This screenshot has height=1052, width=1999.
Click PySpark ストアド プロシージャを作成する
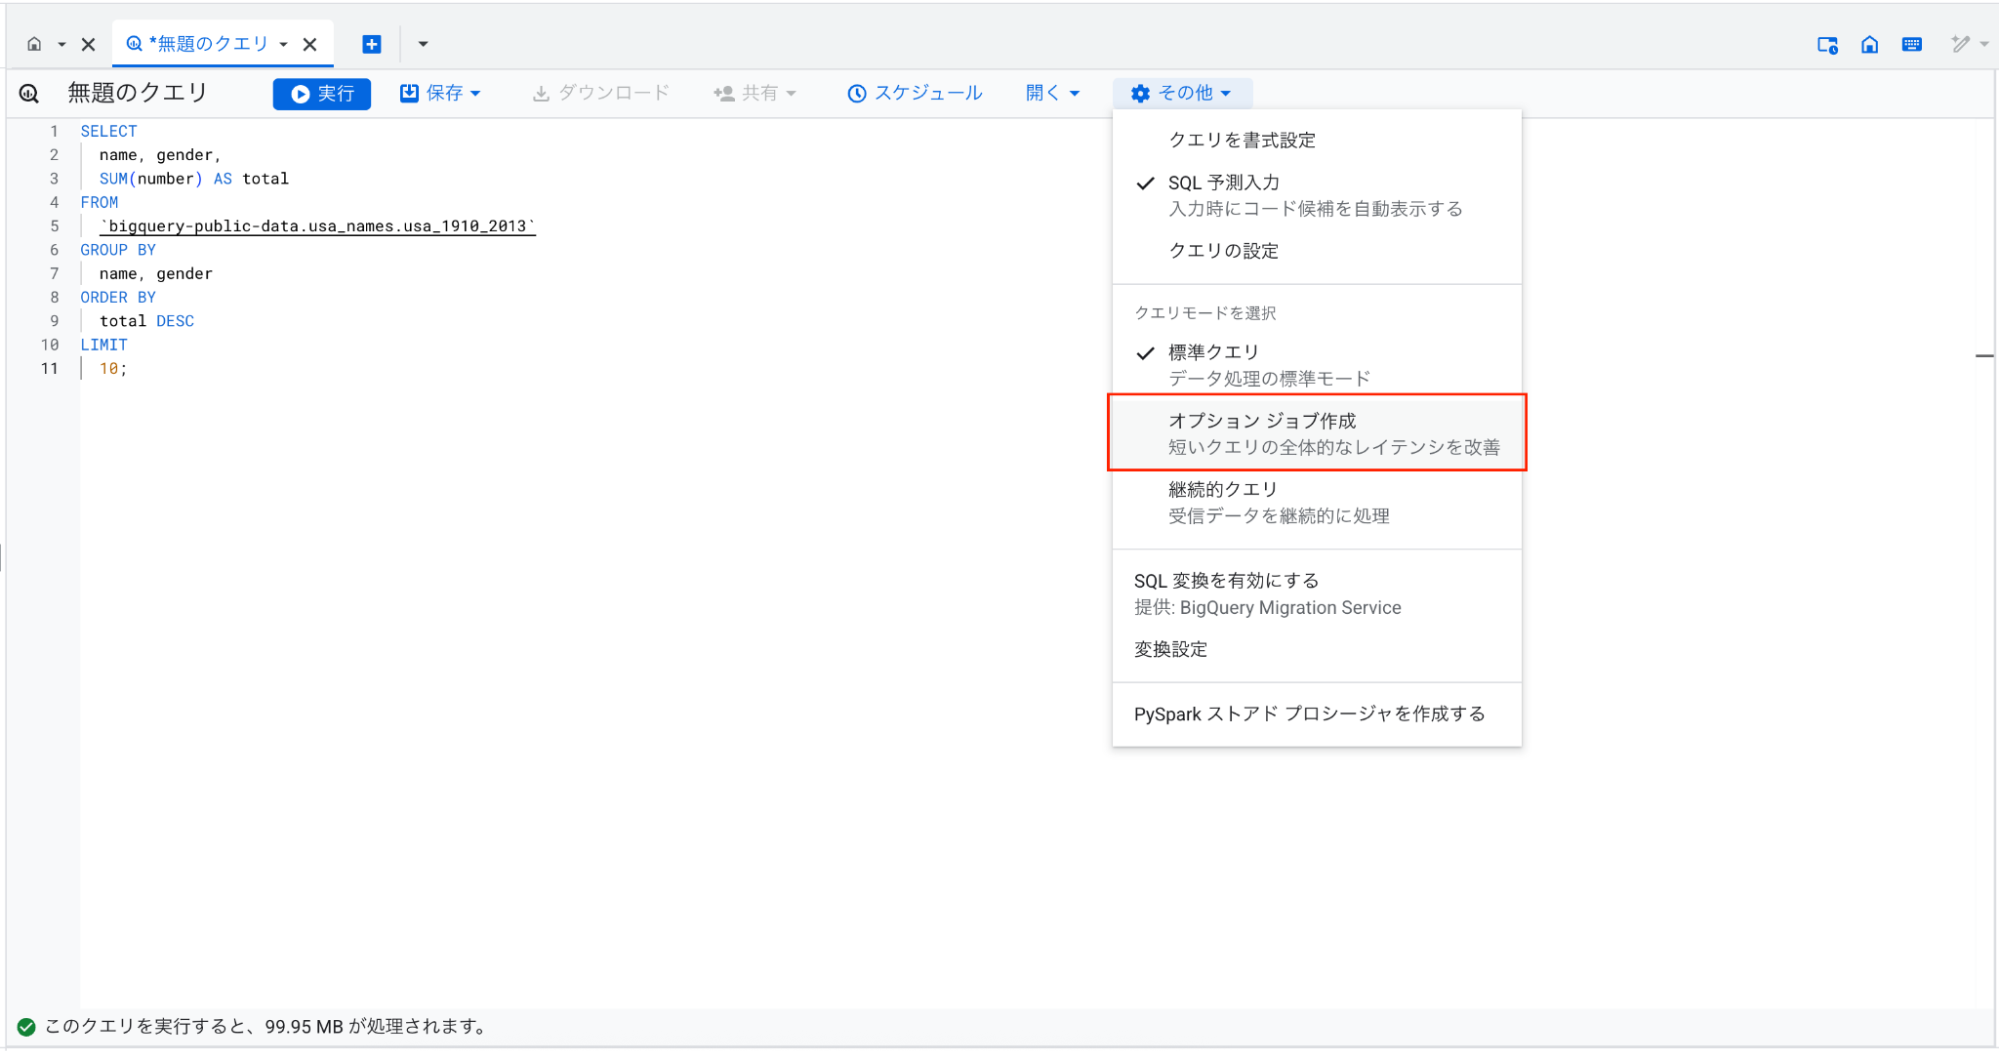coord(1309,714)
